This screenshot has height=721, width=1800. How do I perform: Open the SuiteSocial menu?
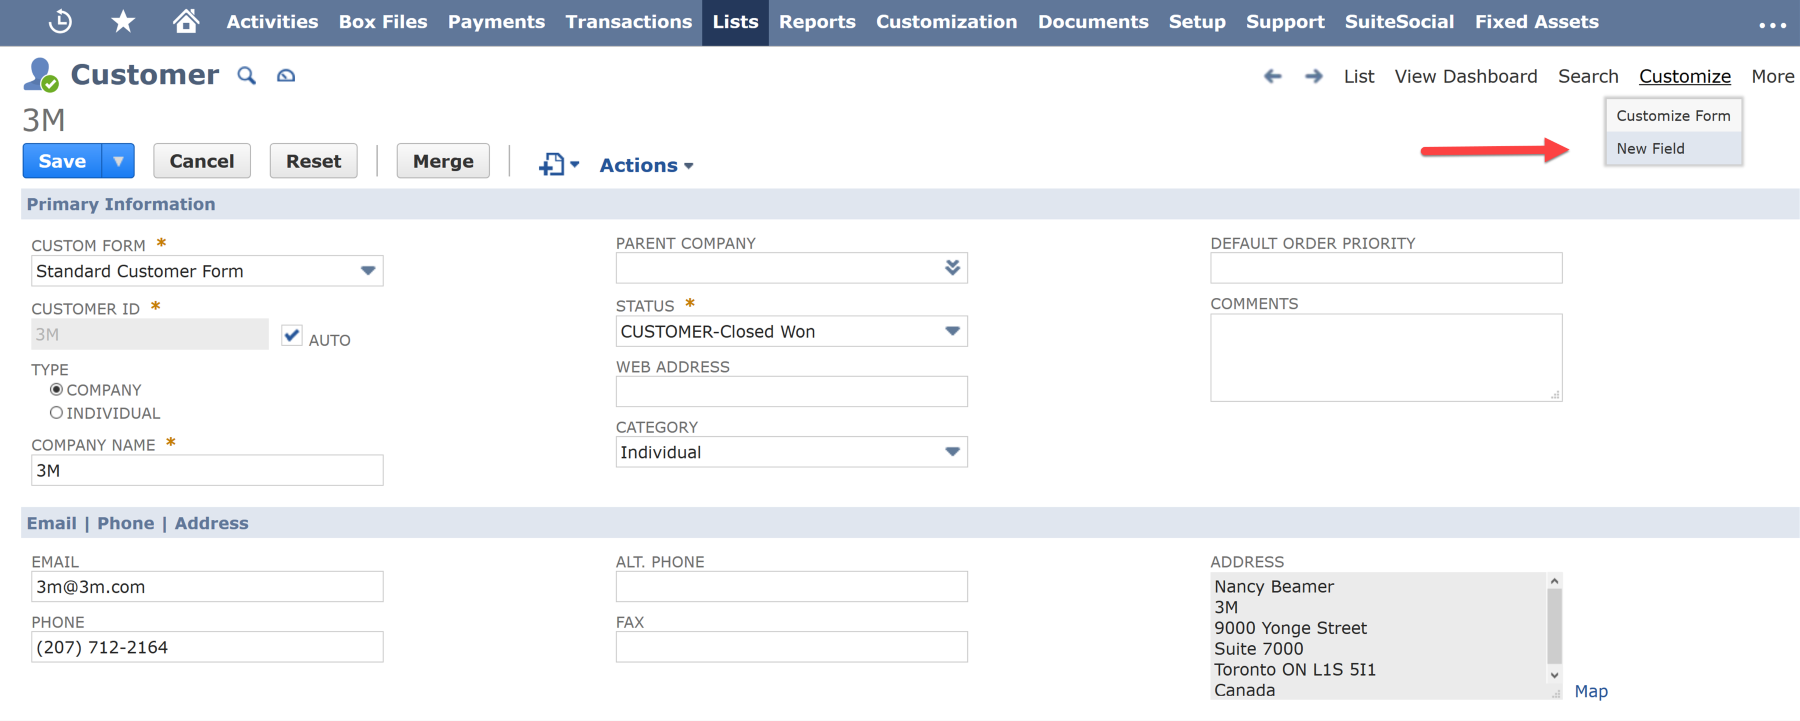click(1399, 21)
